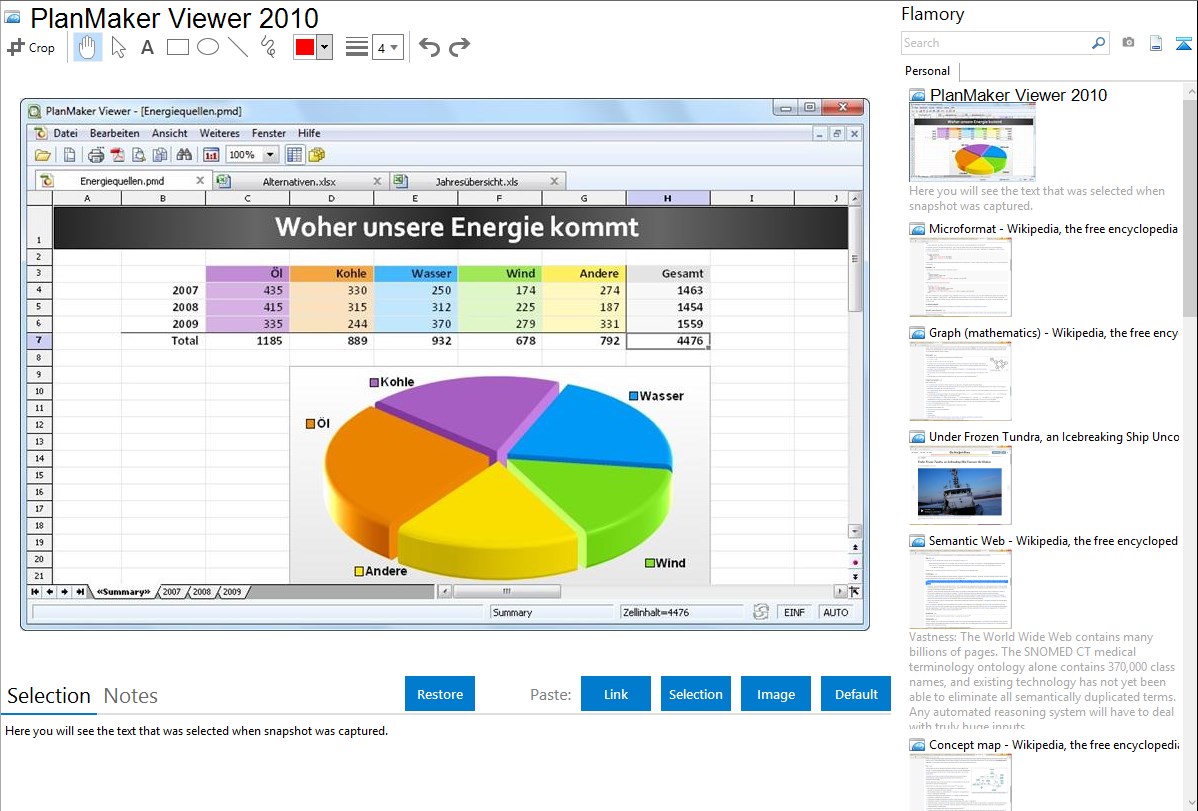Close the Energiequellen.pmd document tab
1198x811 pixels.
[x=199, y=180]
